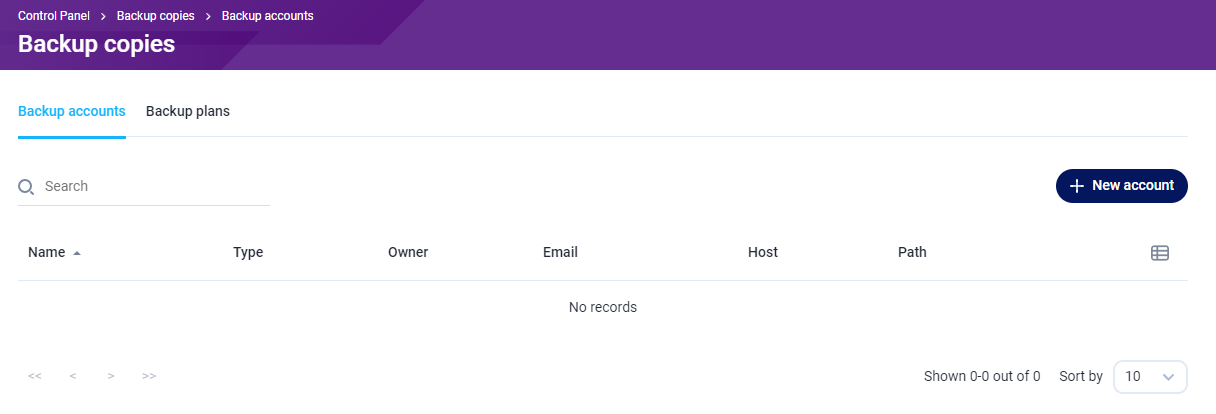Click the Host column header
This screenshot has height=414, width=1216.
(763, 252)
